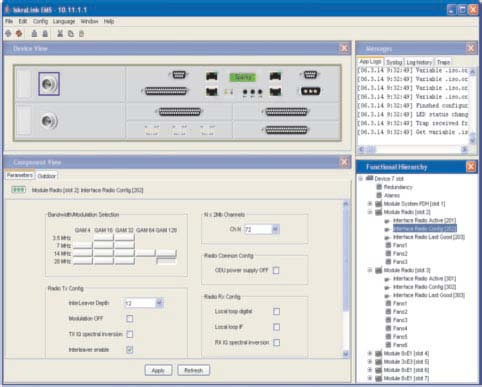Image resolution: width=482 pixels, height=387 pixels.
Task: Click the green status icon beside Module Radio [slot 2] header
Action: coord(19,190)
